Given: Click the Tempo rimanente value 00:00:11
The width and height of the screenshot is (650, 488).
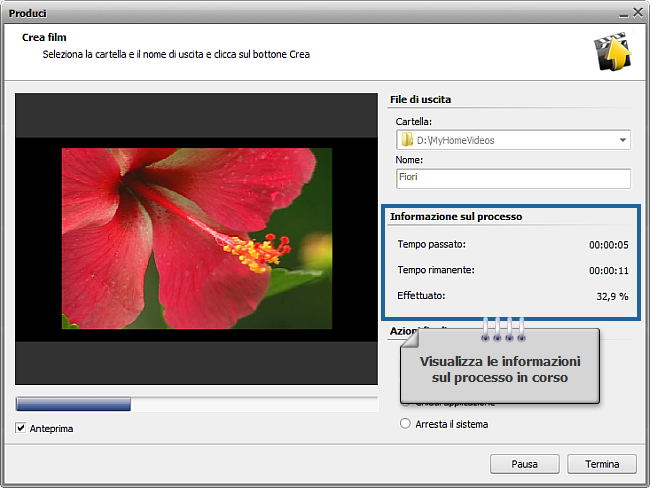Looking at the screenshot, I should [607, 270].
